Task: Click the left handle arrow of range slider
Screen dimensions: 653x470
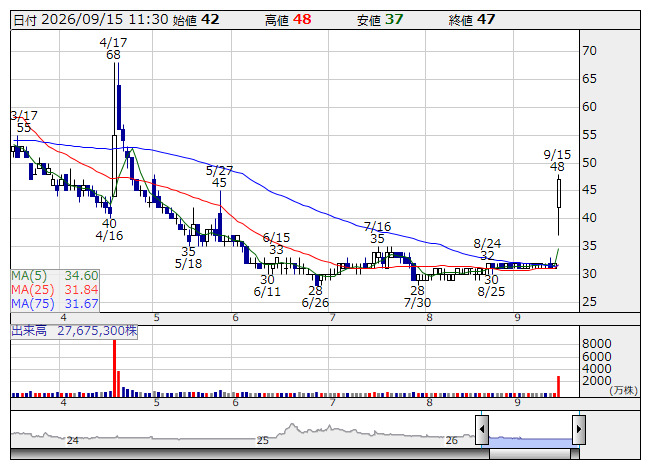Action: coord(482,429)
